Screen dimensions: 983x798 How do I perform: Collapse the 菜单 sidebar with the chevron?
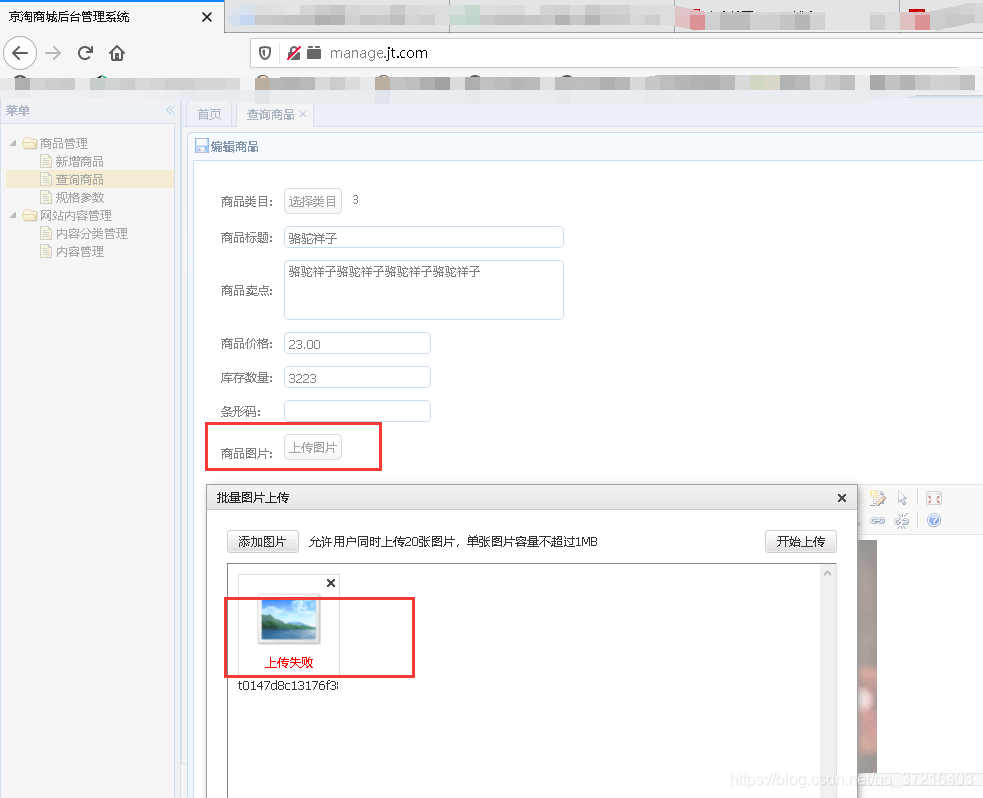click(170, 110)
